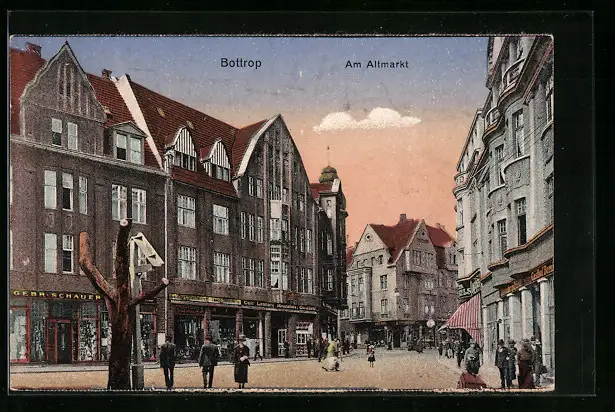Click the "Bottrop" caption text
This screenshot has width=615, height=412.
point(241,63)
